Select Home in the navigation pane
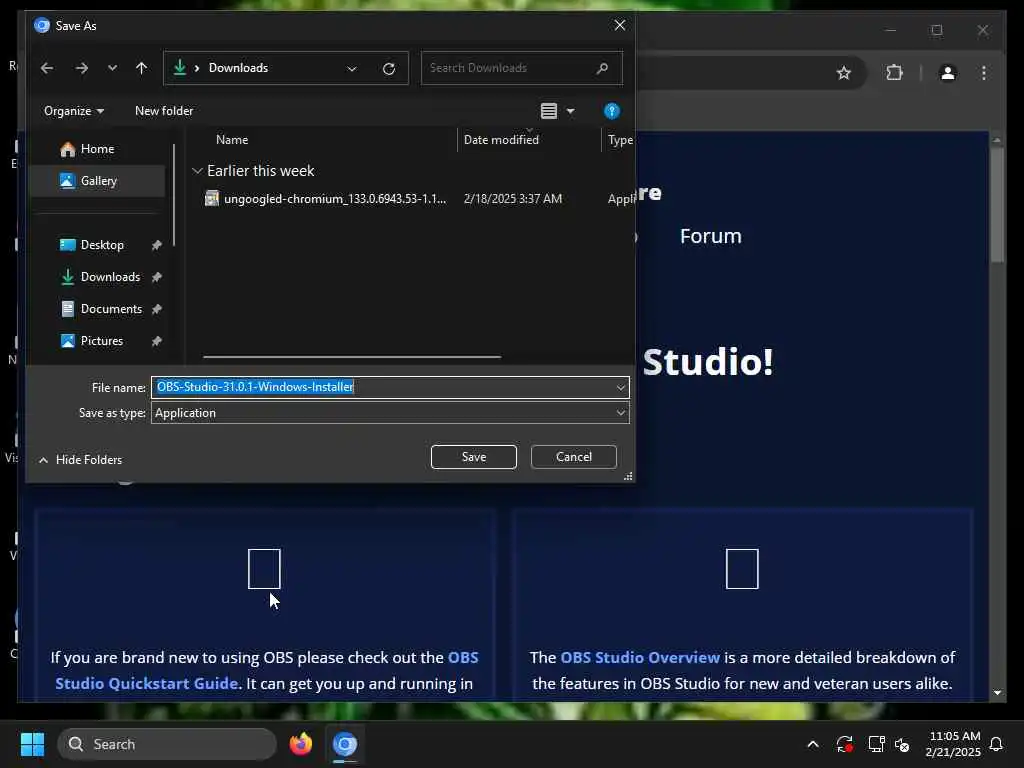Image resolution: width=1024 pixels, height=768 pixels. 97,149
